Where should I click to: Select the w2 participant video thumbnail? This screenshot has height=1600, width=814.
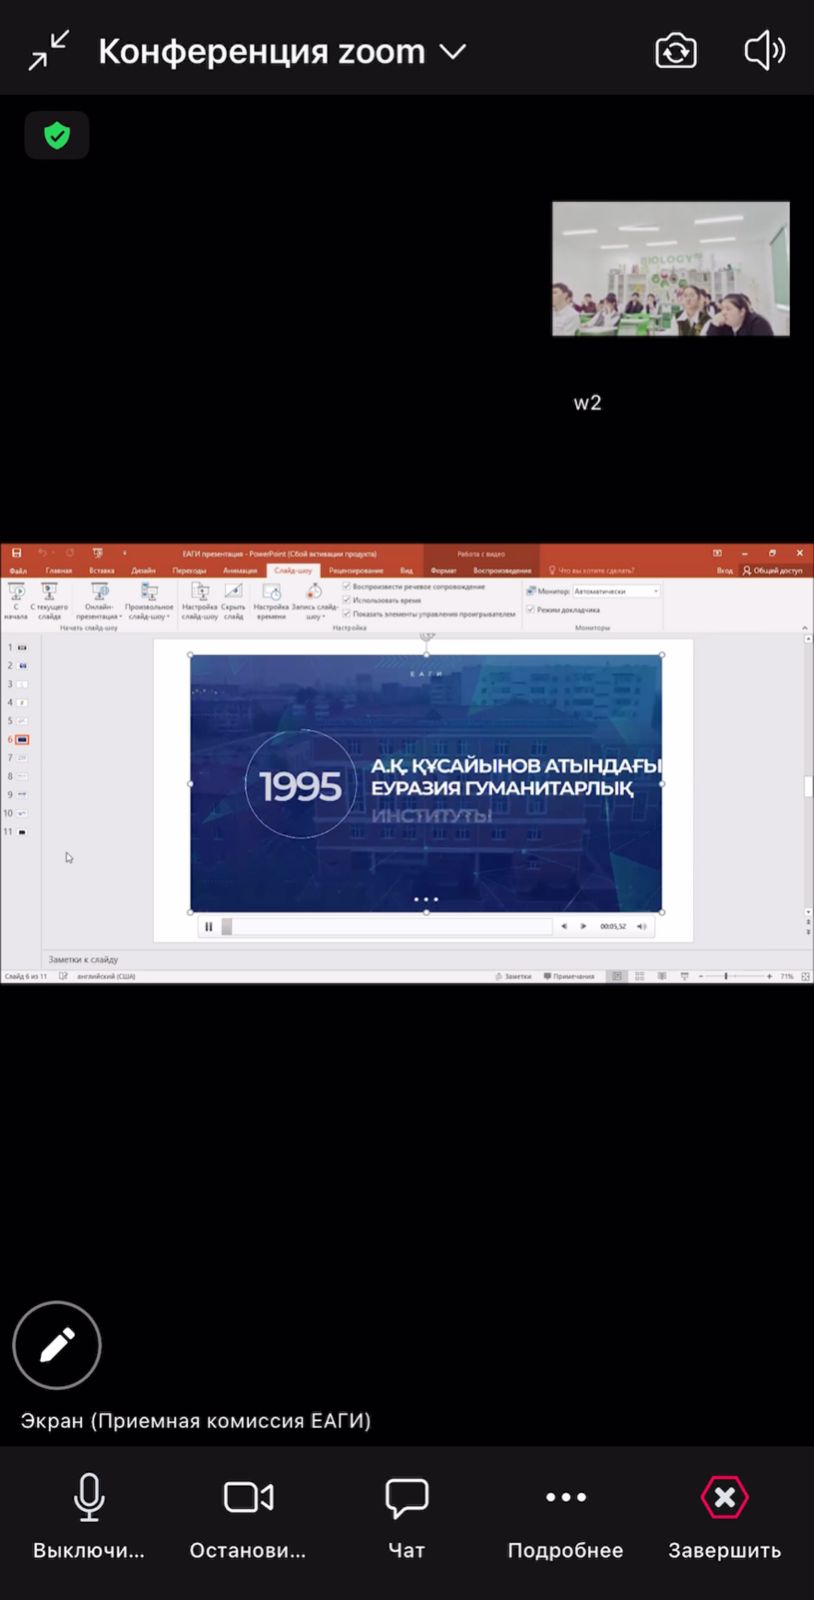click(x=670, y=269)
